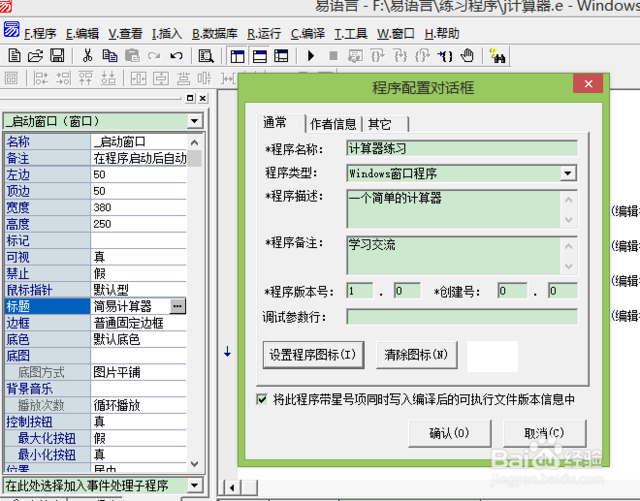Open the event handler subroutine dropdown
Image resolution: width=640 pixels, height=501 pixels.
coord(192,486)
